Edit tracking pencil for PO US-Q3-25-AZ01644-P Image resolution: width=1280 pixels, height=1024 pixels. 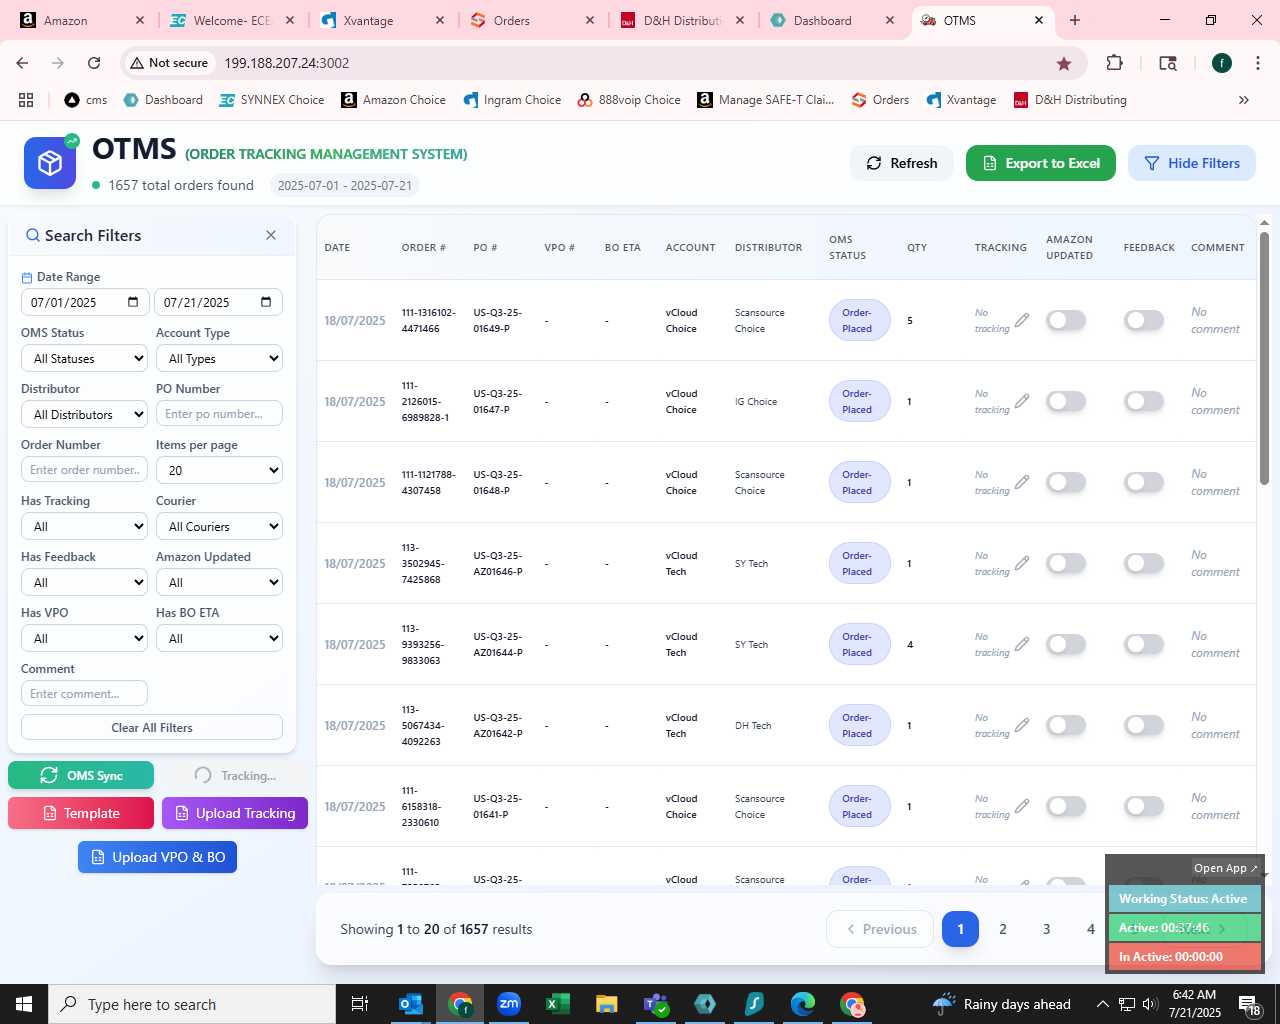coord(1021,644)
